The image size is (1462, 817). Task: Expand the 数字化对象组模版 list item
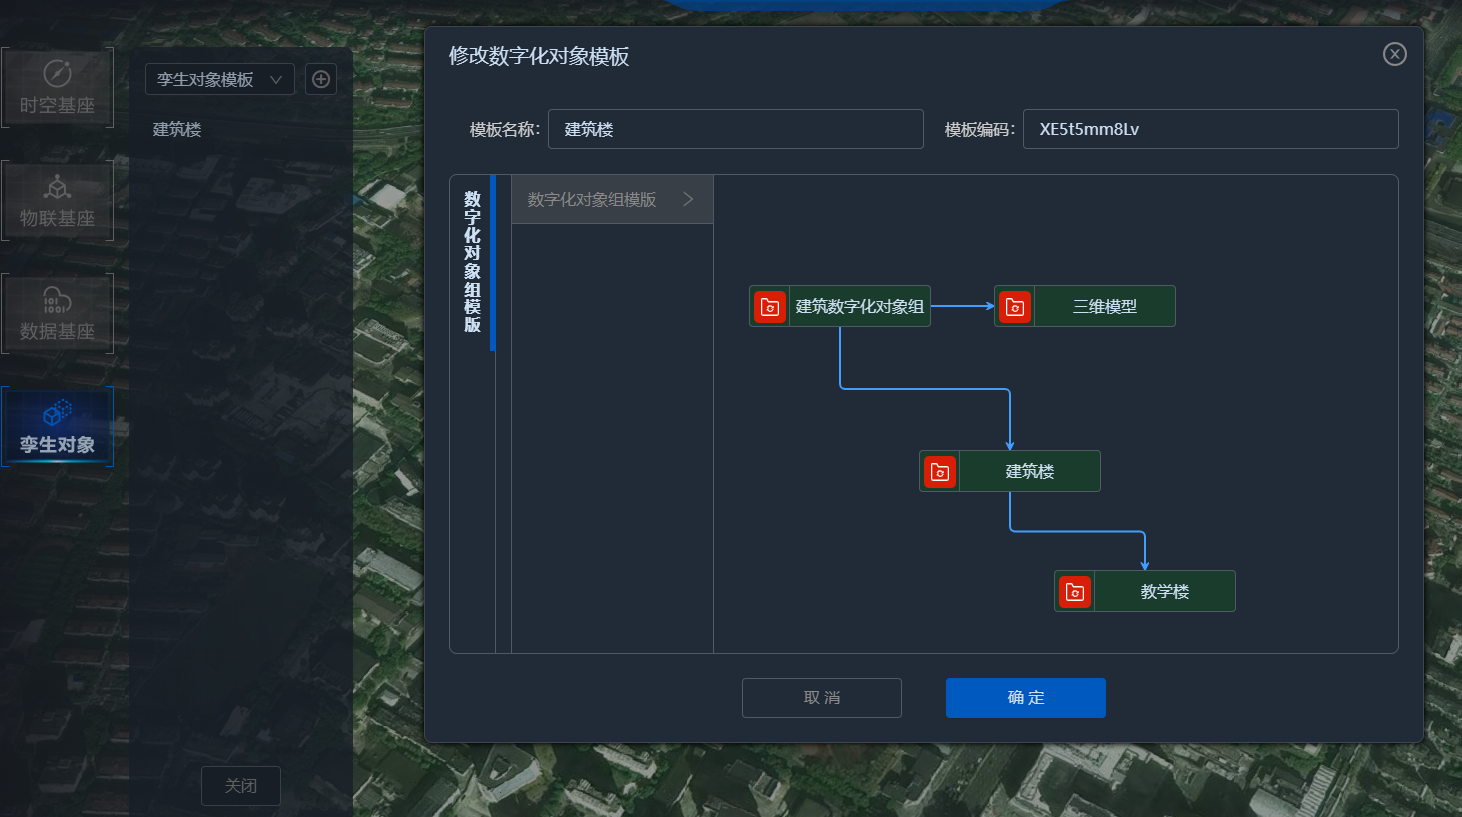612,200
